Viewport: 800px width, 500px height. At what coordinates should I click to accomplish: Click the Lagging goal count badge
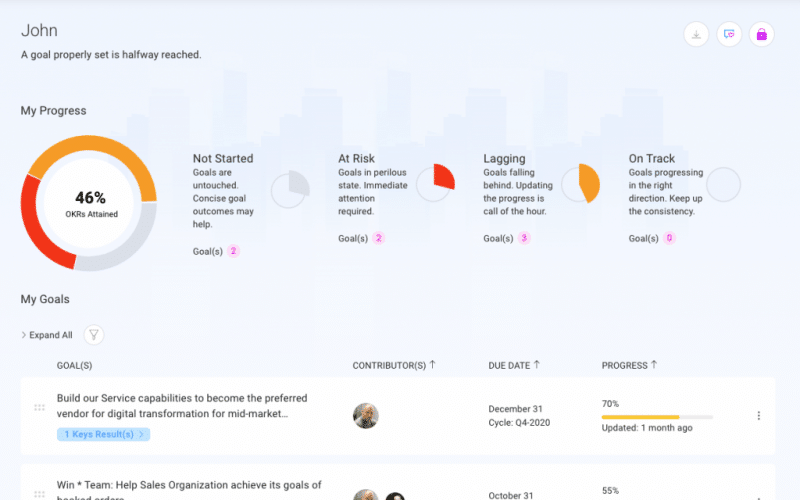pos(524,238)
